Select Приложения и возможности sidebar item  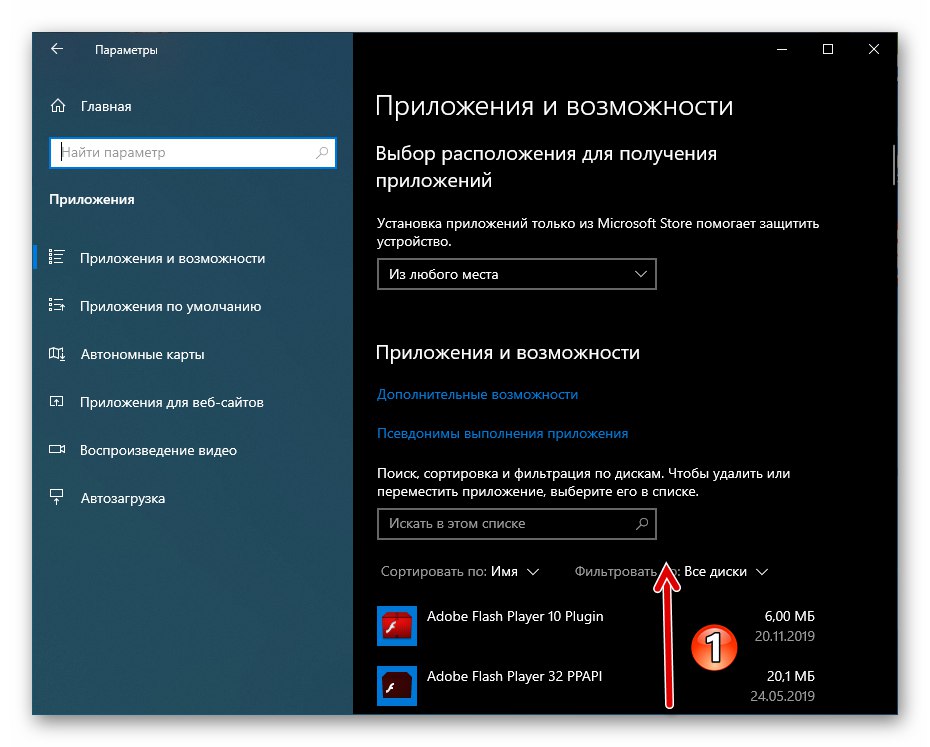(x=173, y=258)
